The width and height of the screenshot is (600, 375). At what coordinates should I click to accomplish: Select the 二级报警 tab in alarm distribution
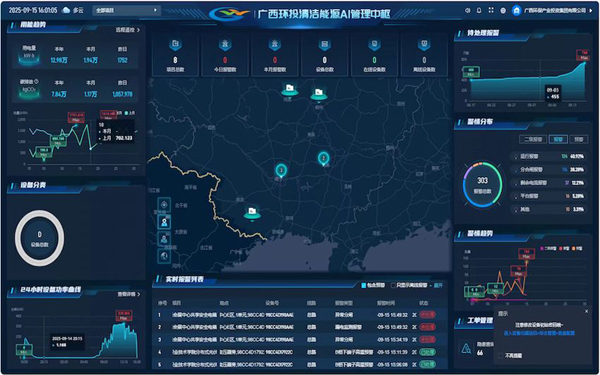point(533,139)
